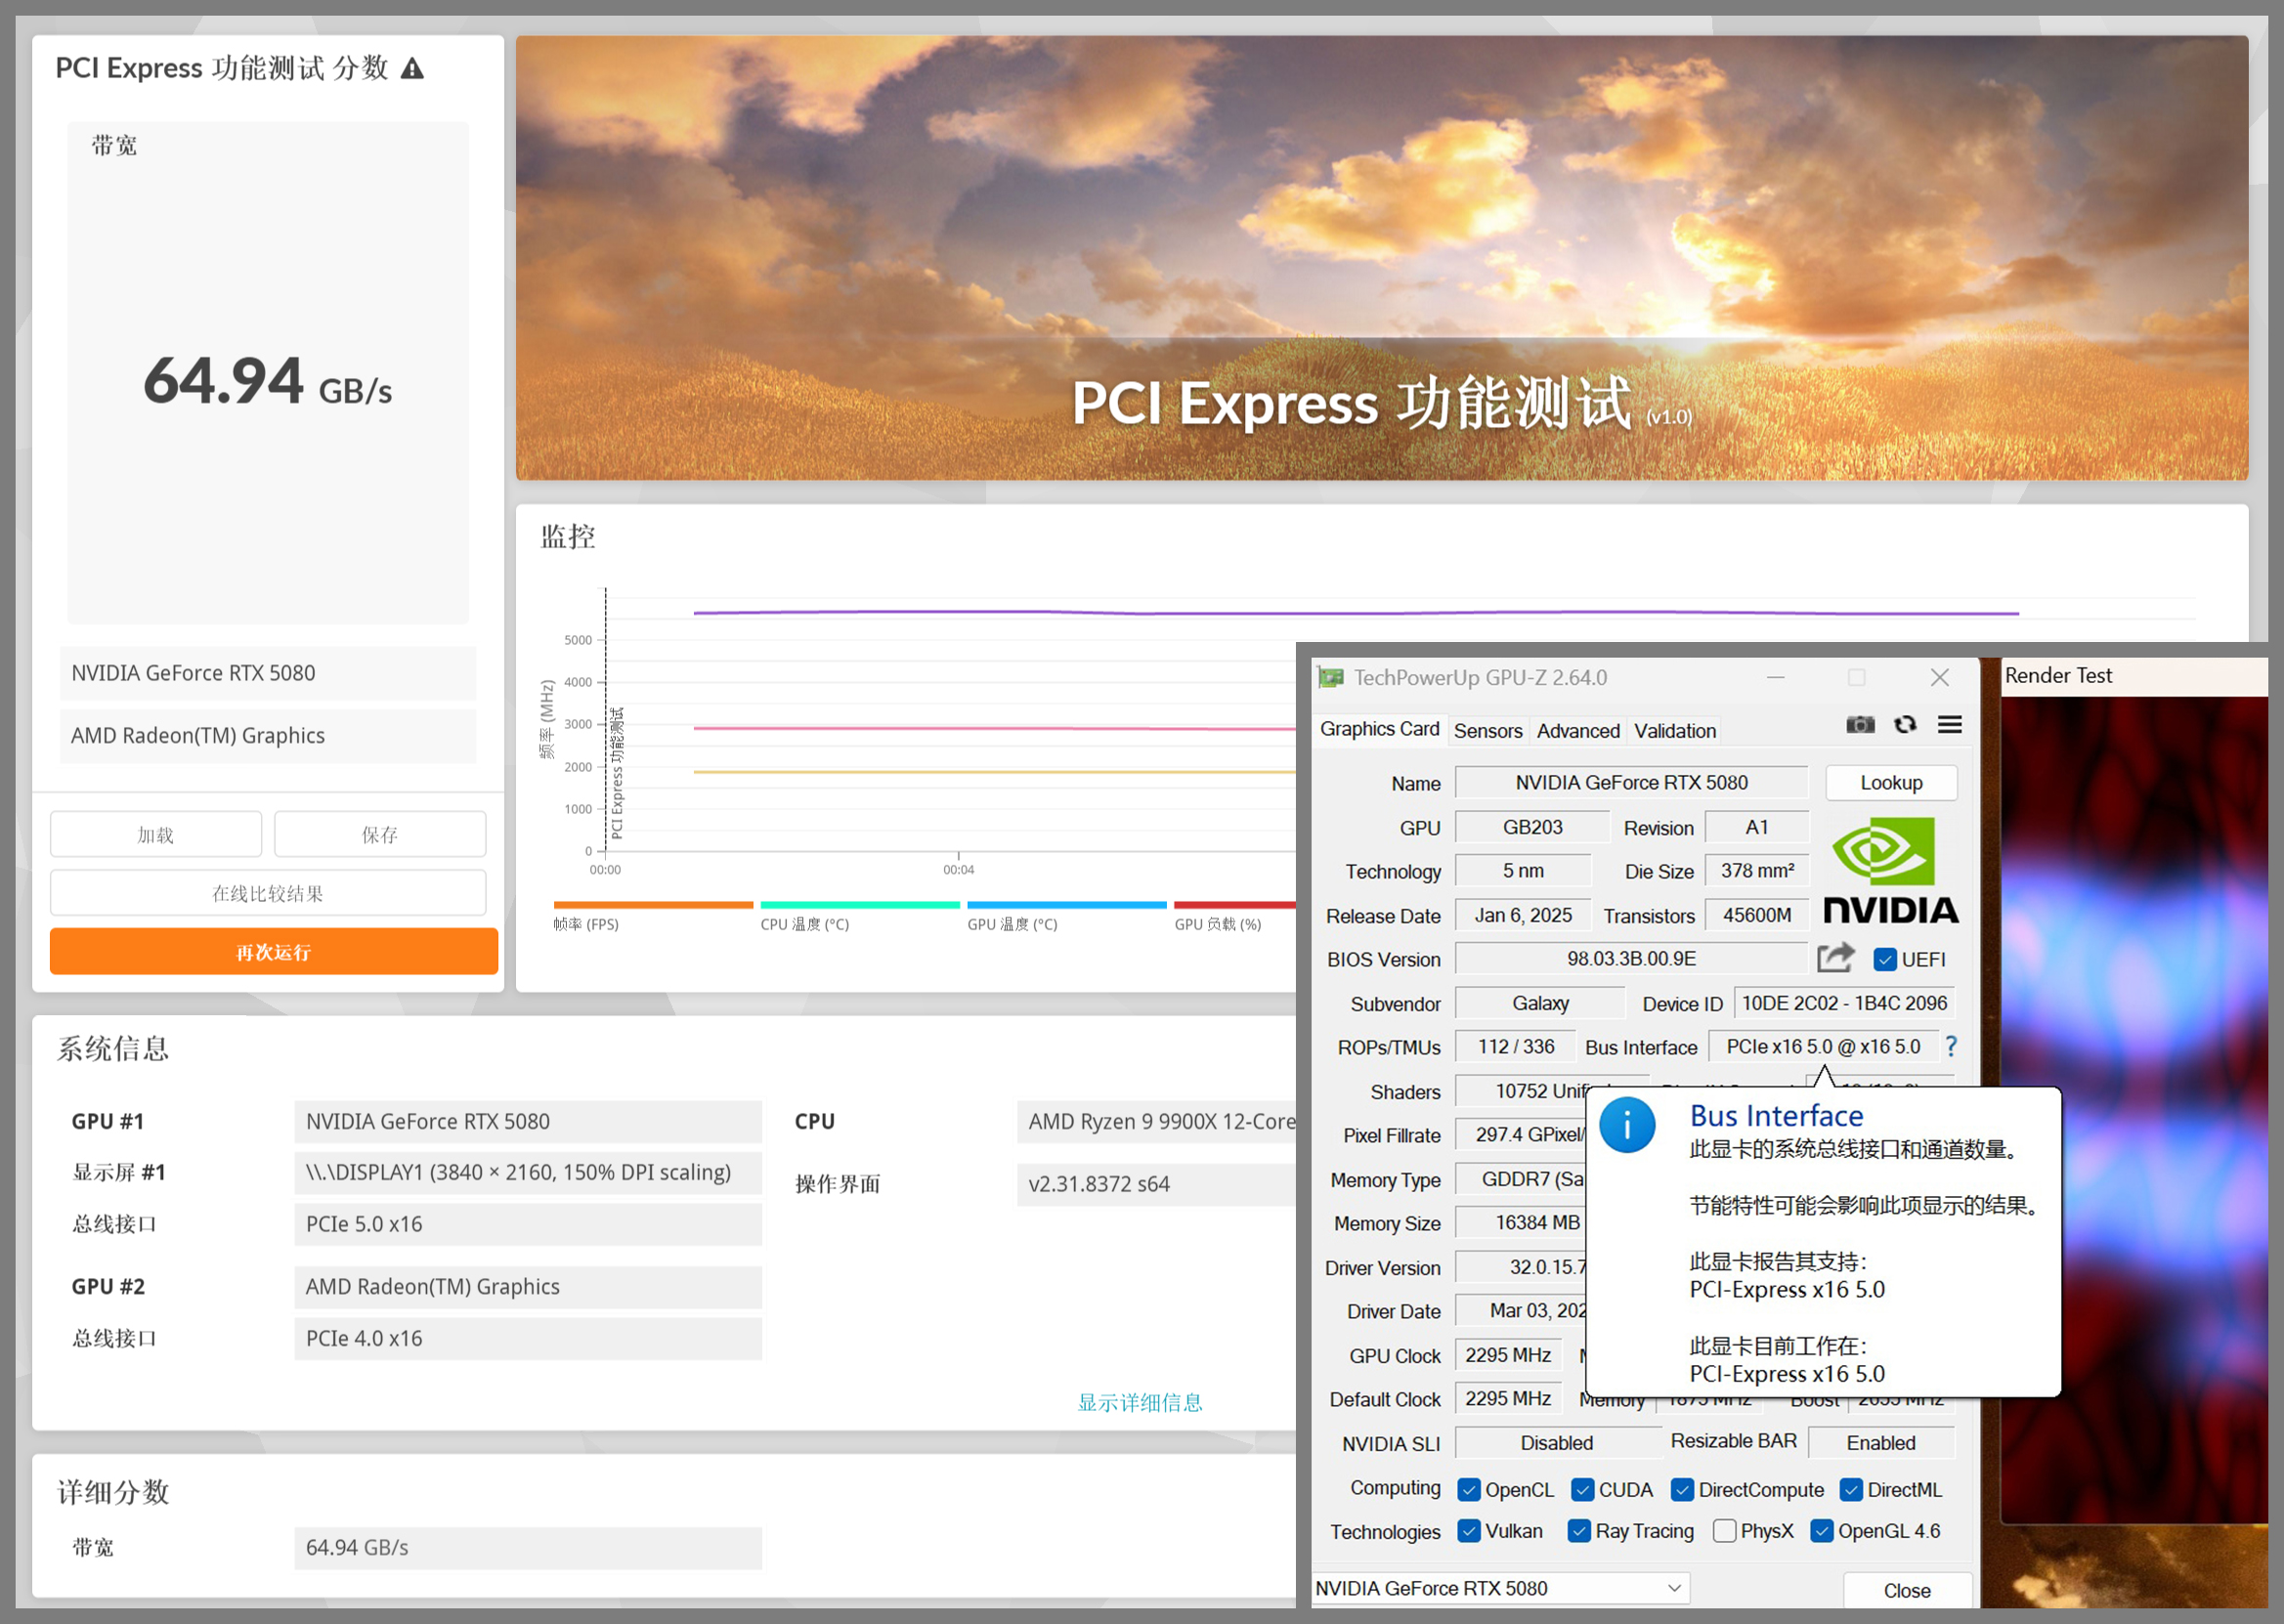Toggle the Vulkan checkbox

(x=1468, y=1531)
